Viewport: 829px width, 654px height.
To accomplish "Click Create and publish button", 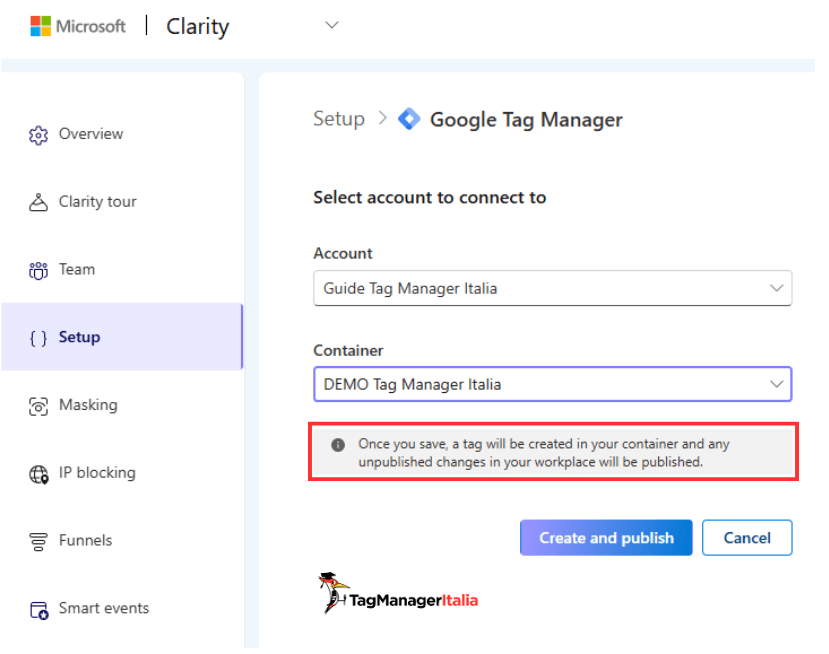I will [x=606, y=538].
